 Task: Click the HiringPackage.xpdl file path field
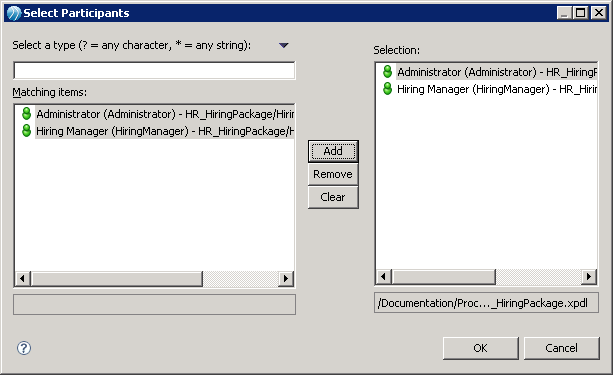[486, 303]
